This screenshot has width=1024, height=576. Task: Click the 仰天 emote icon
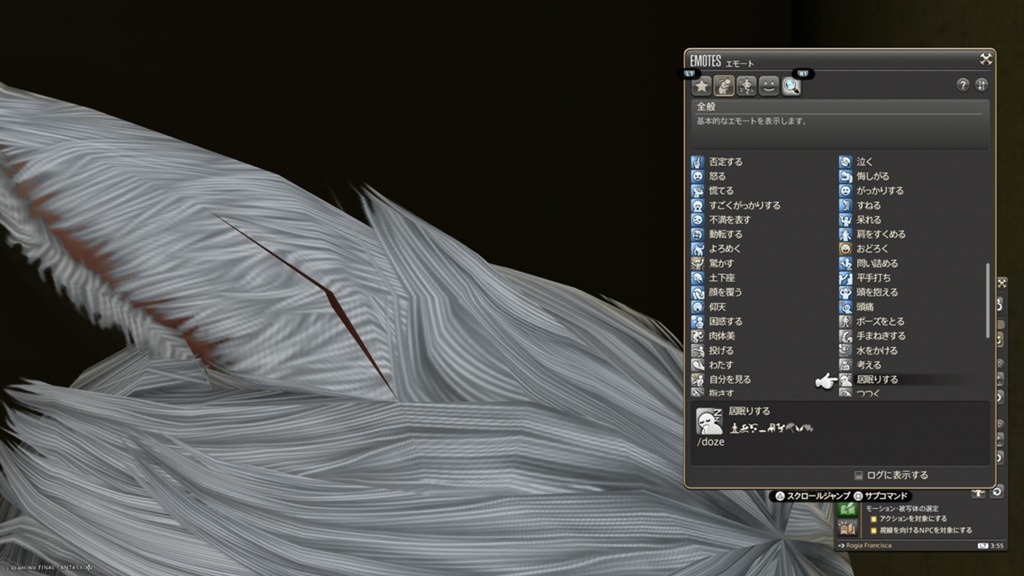pos(697,307)
